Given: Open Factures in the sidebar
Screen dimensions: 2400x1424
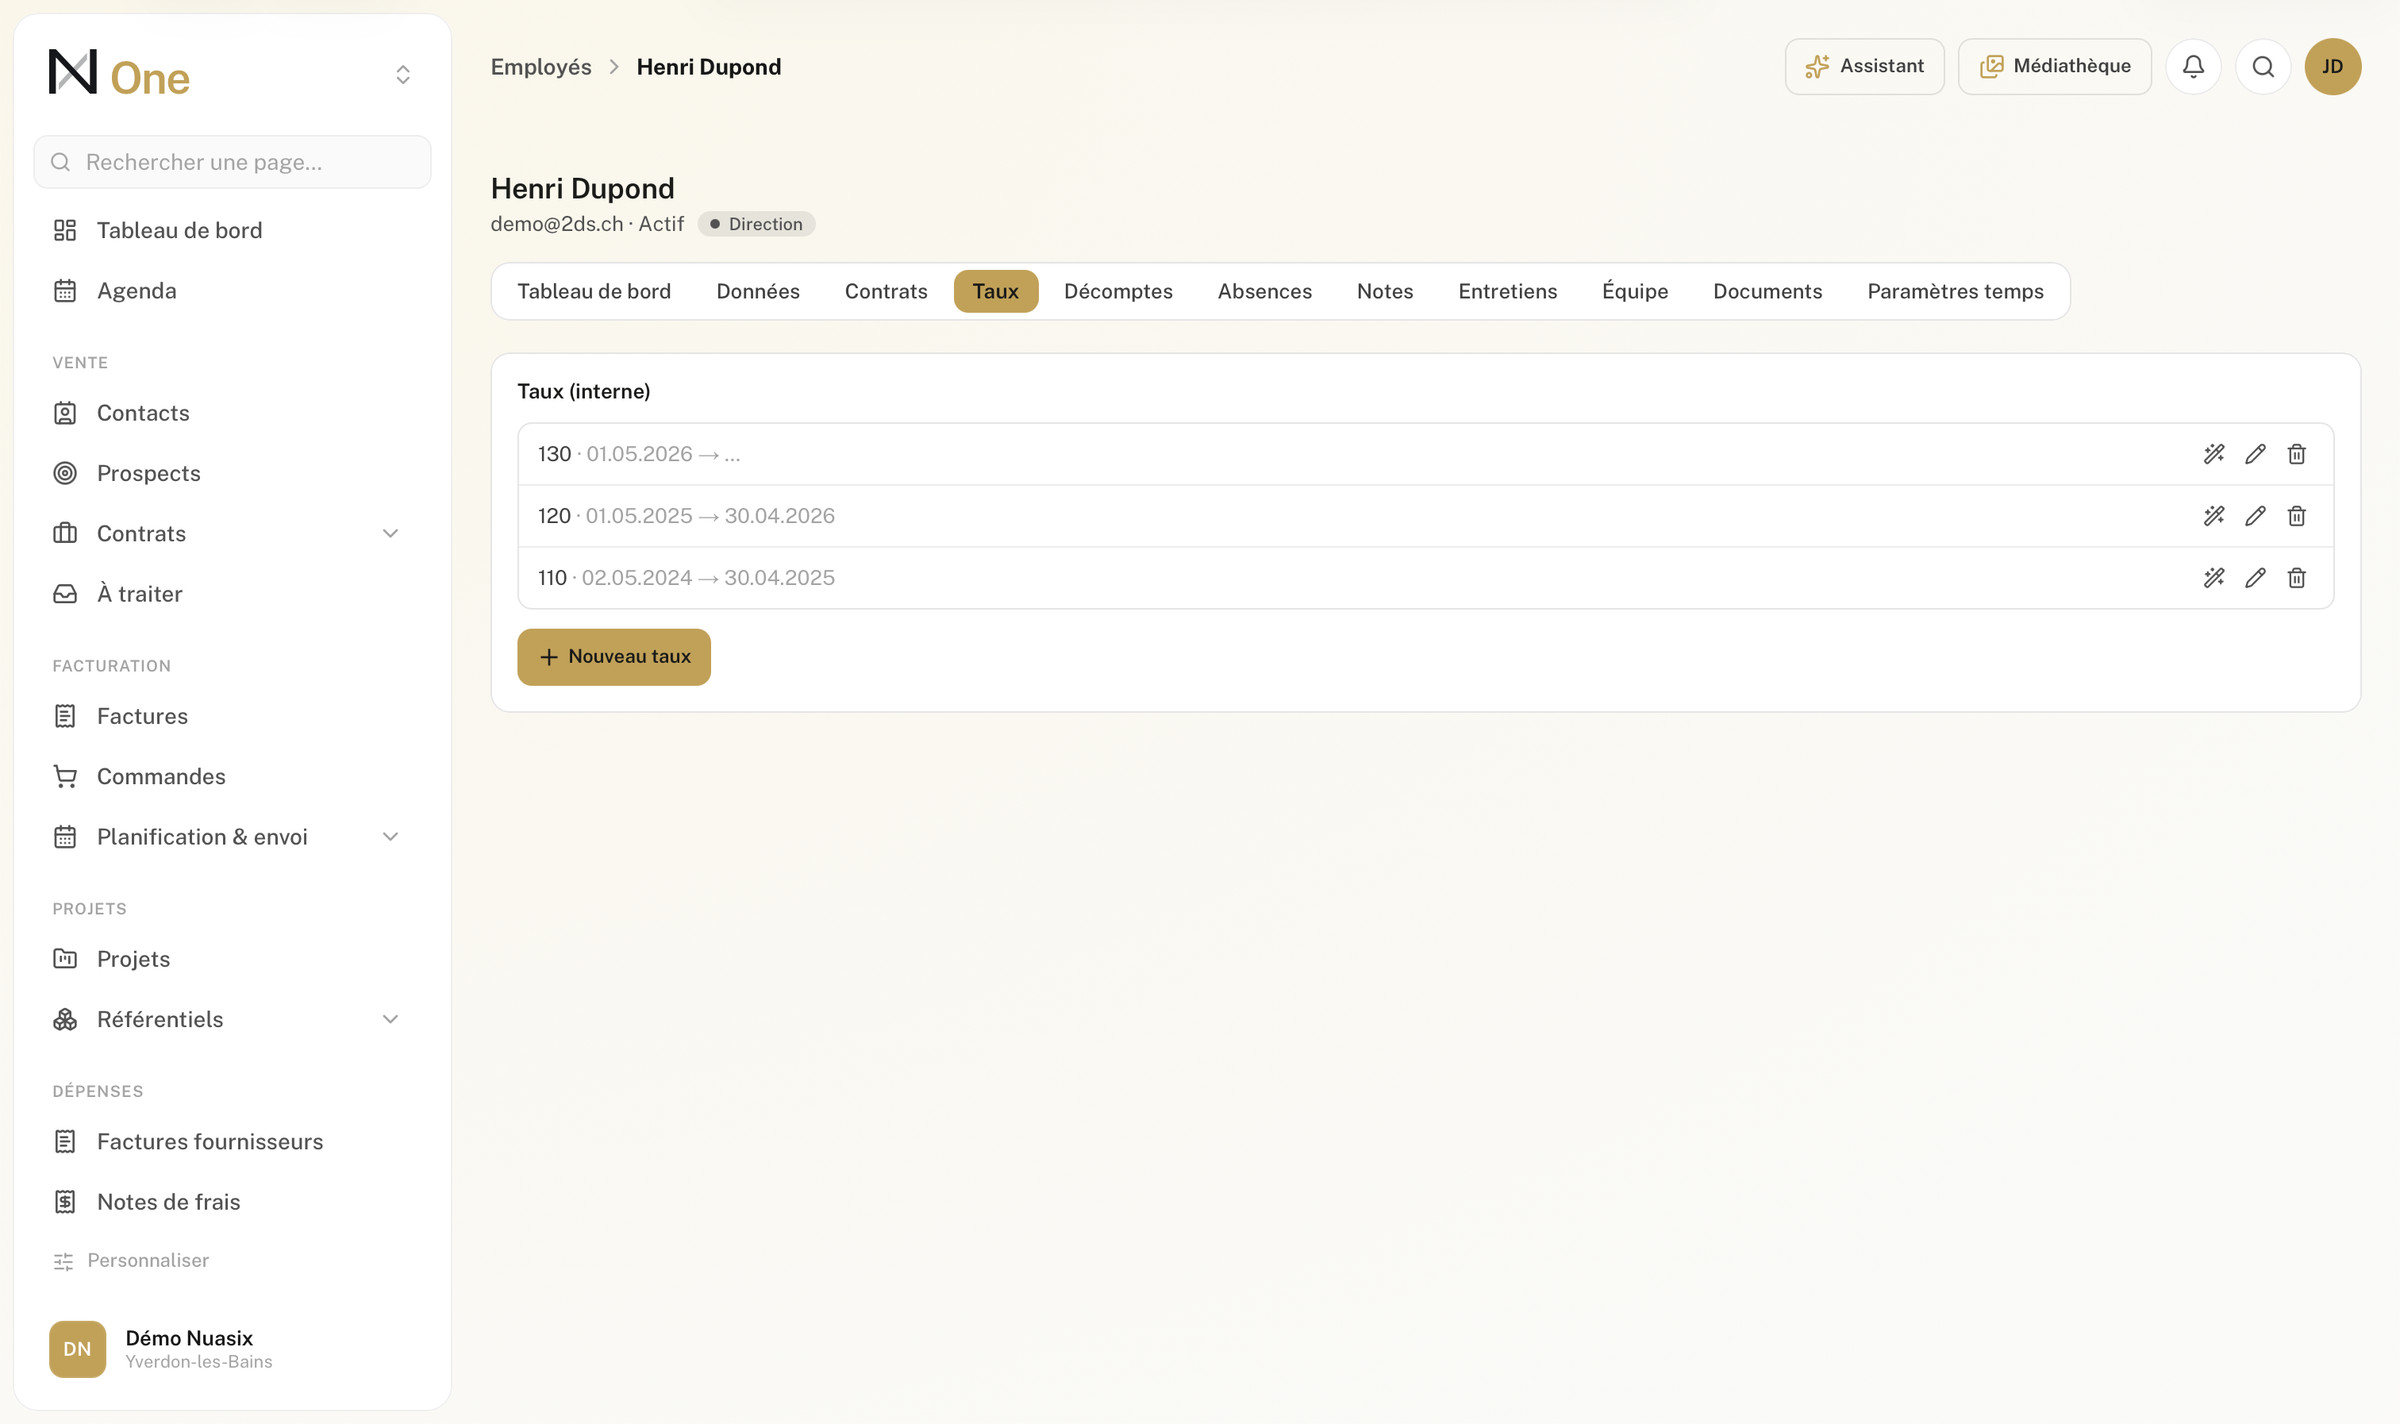Looking at the screenshot, I should pos(232,716).
